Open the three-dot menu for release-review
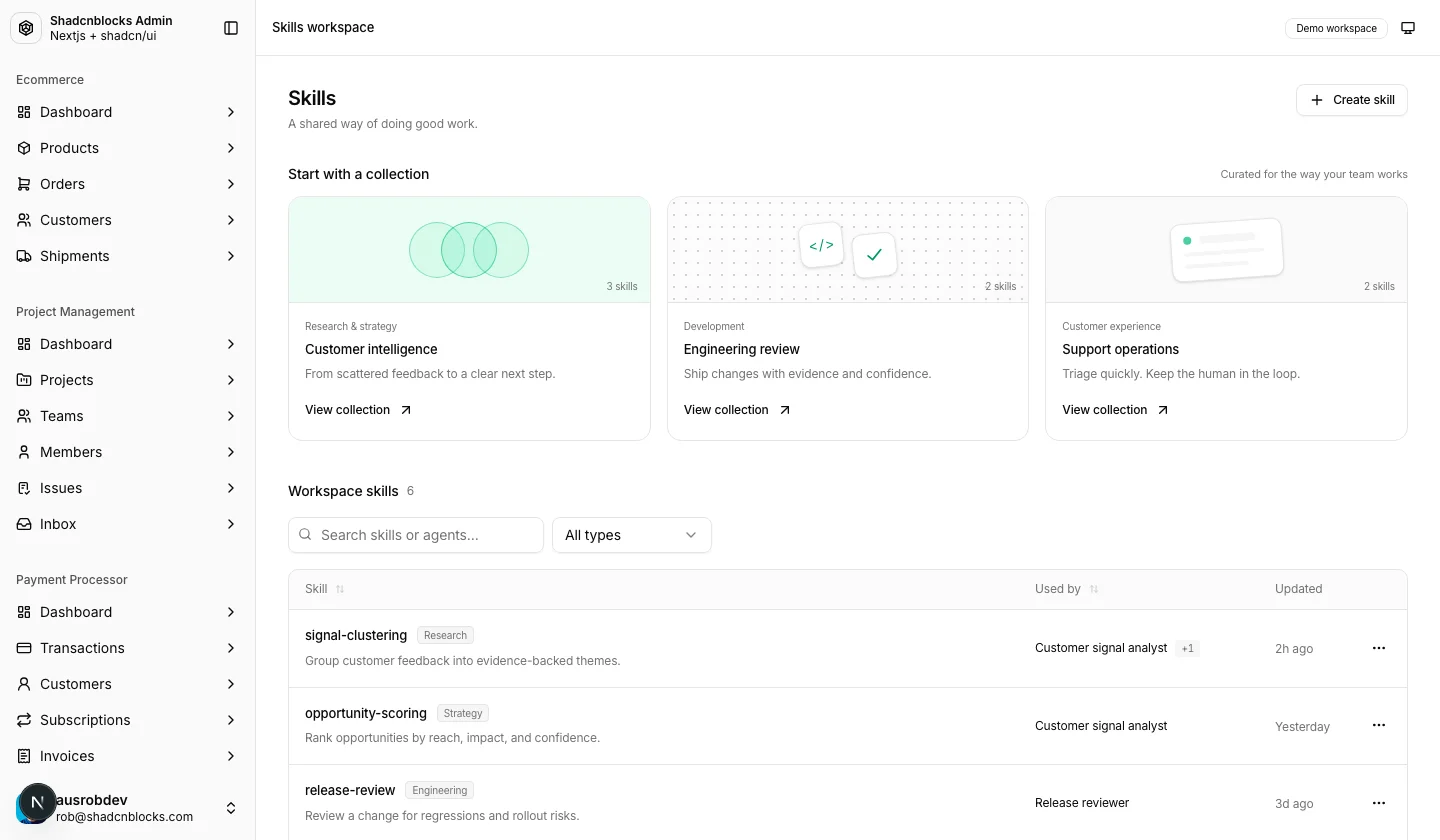 pos(1379,803)
